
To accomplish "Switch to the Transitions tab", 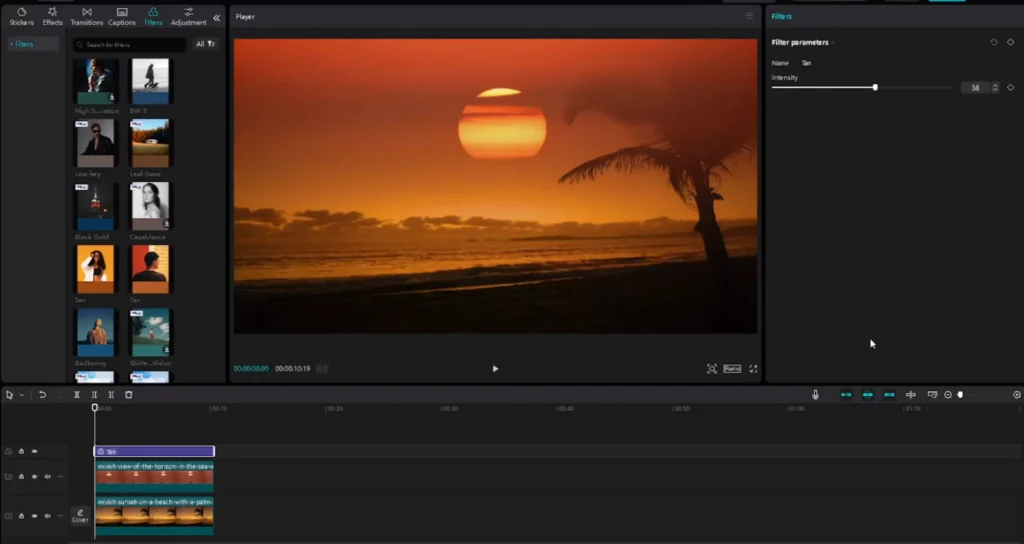I will [x=87, y=17].
